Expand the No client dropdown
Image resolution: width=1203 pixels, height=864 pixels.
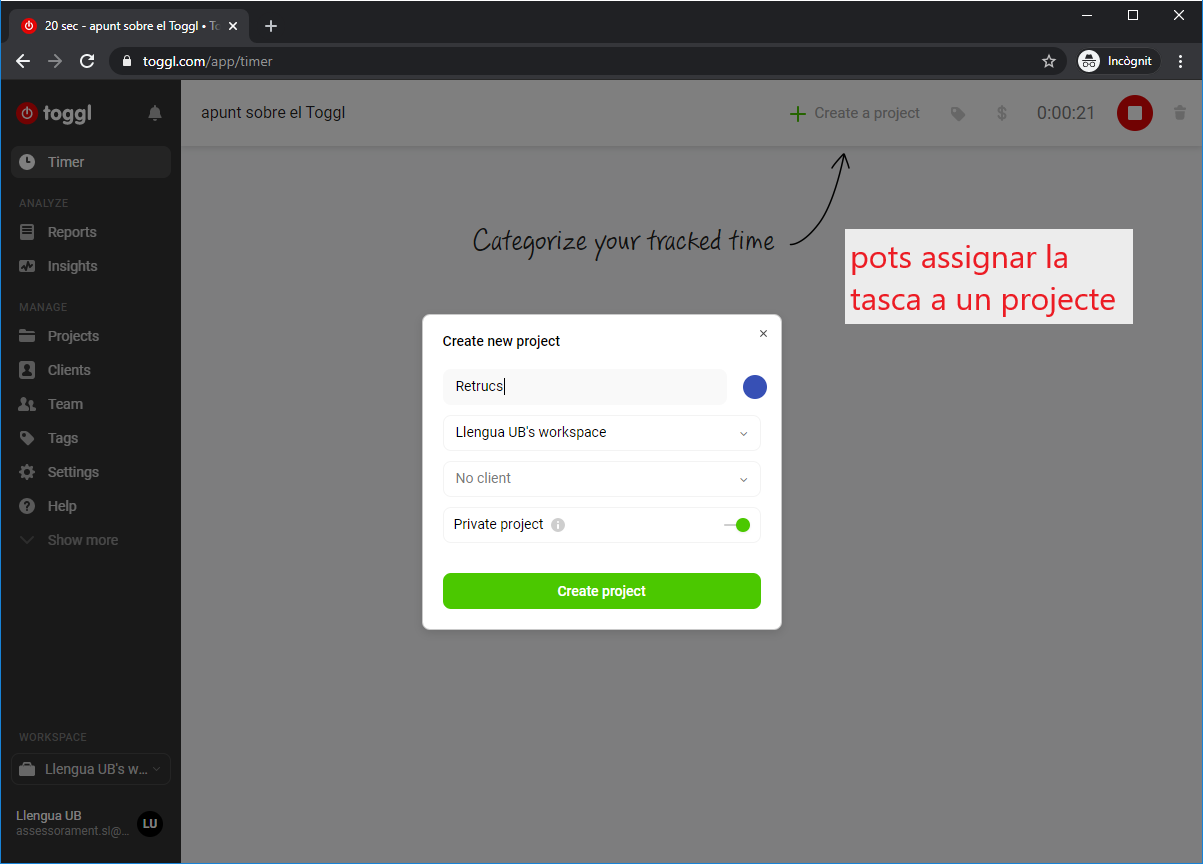pyautogui.click(x=601, y=479)
